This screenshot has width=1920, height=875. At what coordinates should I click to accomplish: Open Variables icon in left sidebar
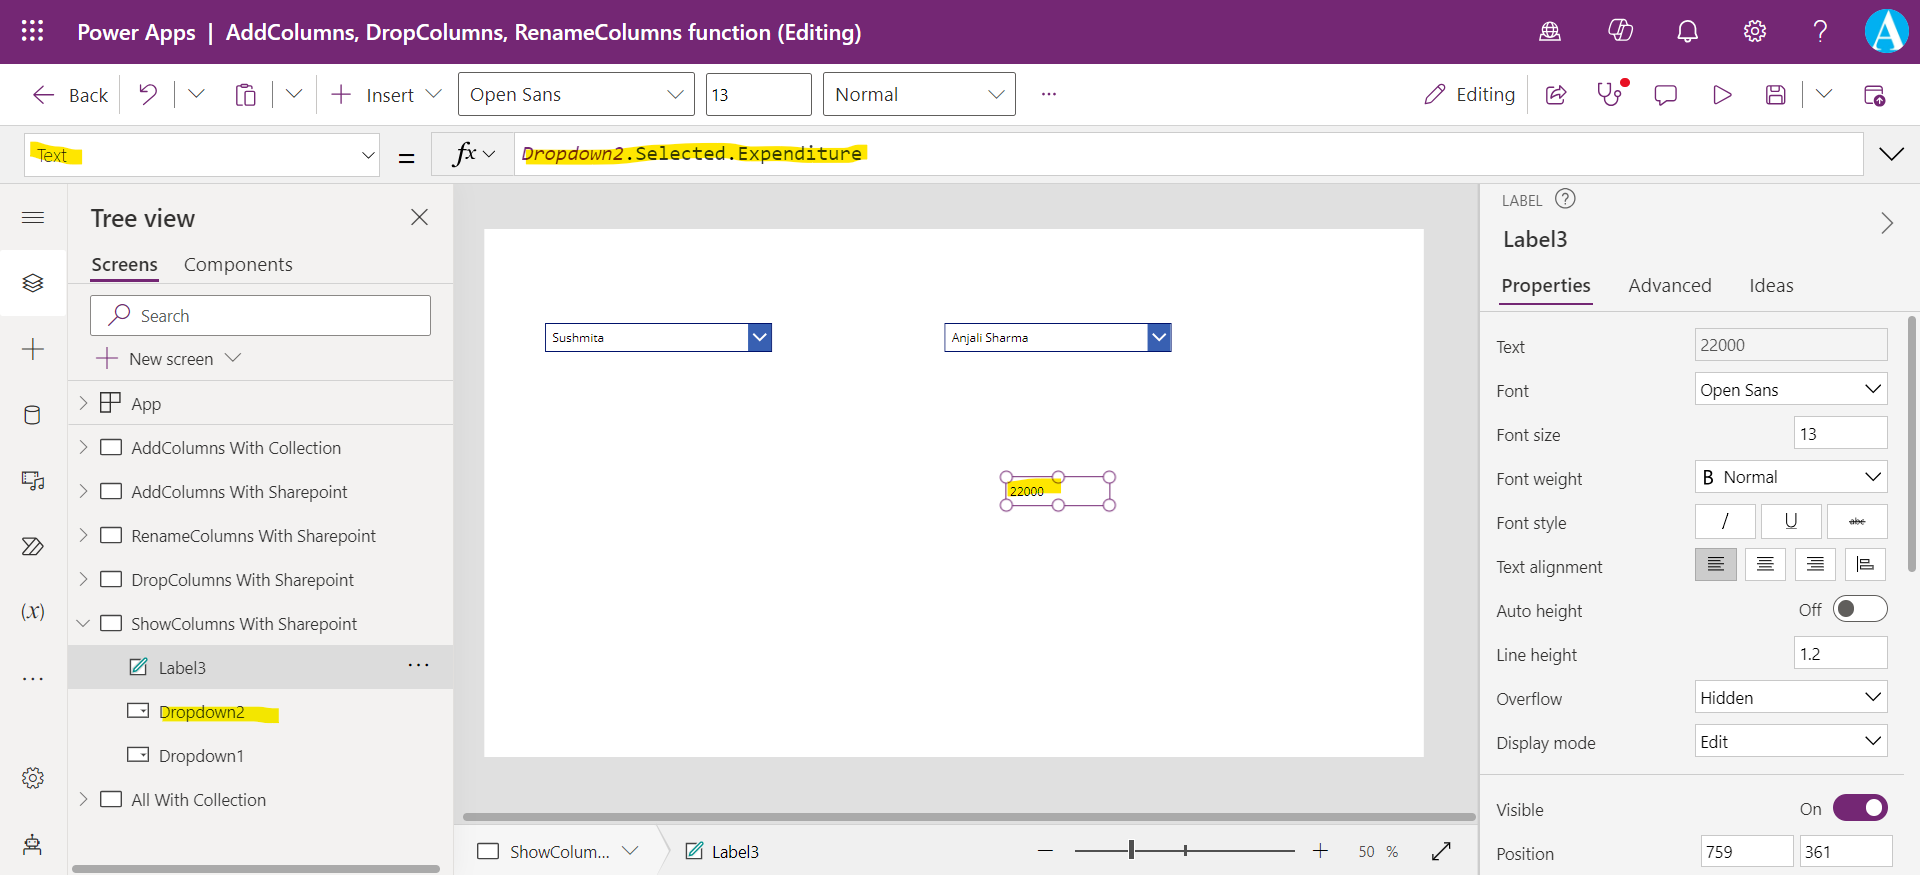coord(32,611)
